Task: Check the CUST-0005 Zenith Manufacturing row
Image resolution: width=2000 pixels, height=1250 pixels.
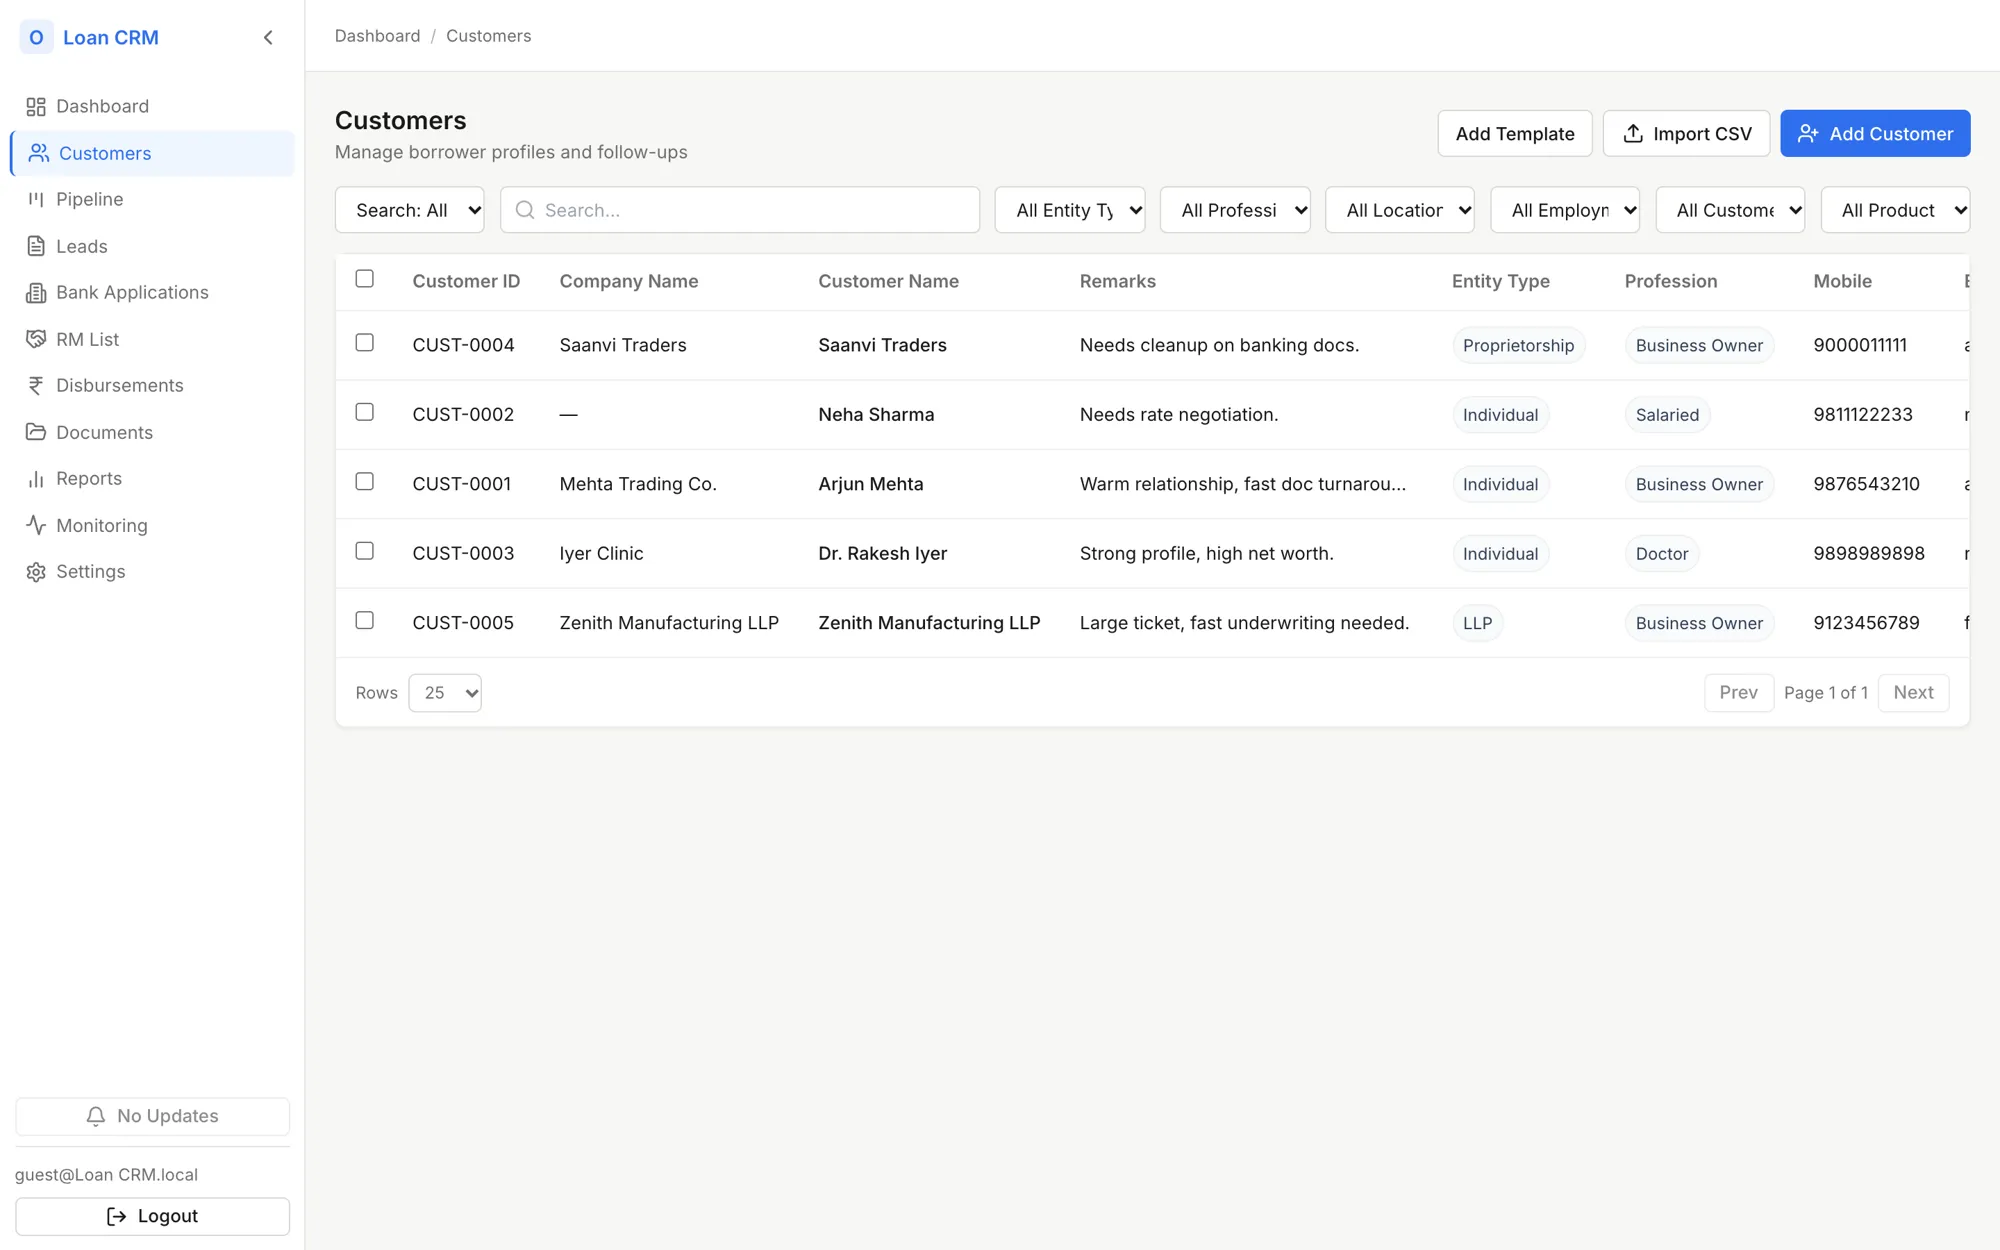Action: coord(365,621)
